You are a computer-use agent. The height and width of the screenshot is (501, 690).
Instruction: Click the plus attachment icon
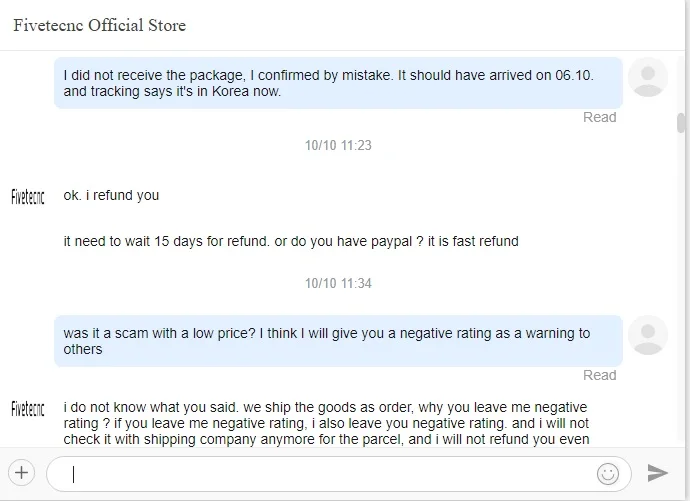click(22, 472)
